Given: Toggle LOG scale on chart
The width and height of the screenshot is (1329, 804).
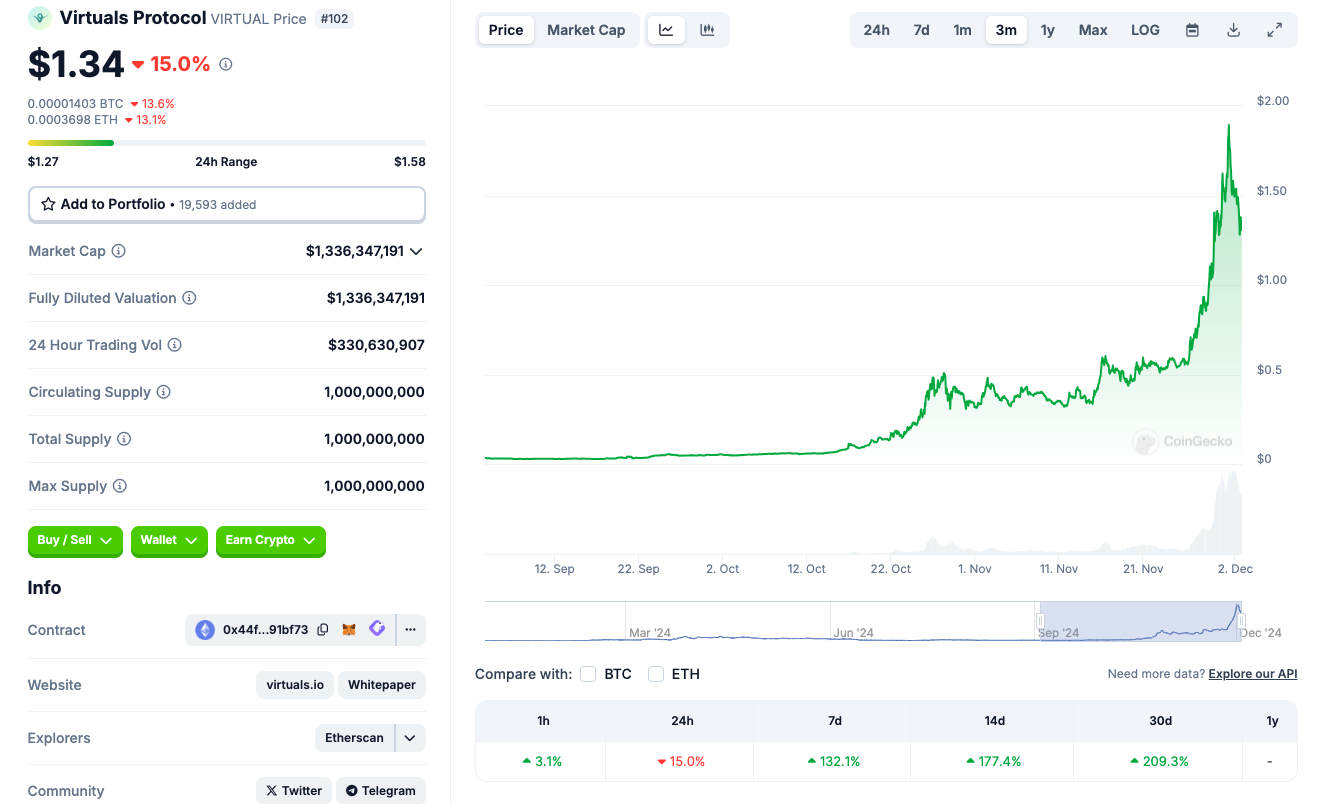Looking at the screenshot, I should click(x=1145, y=30).
